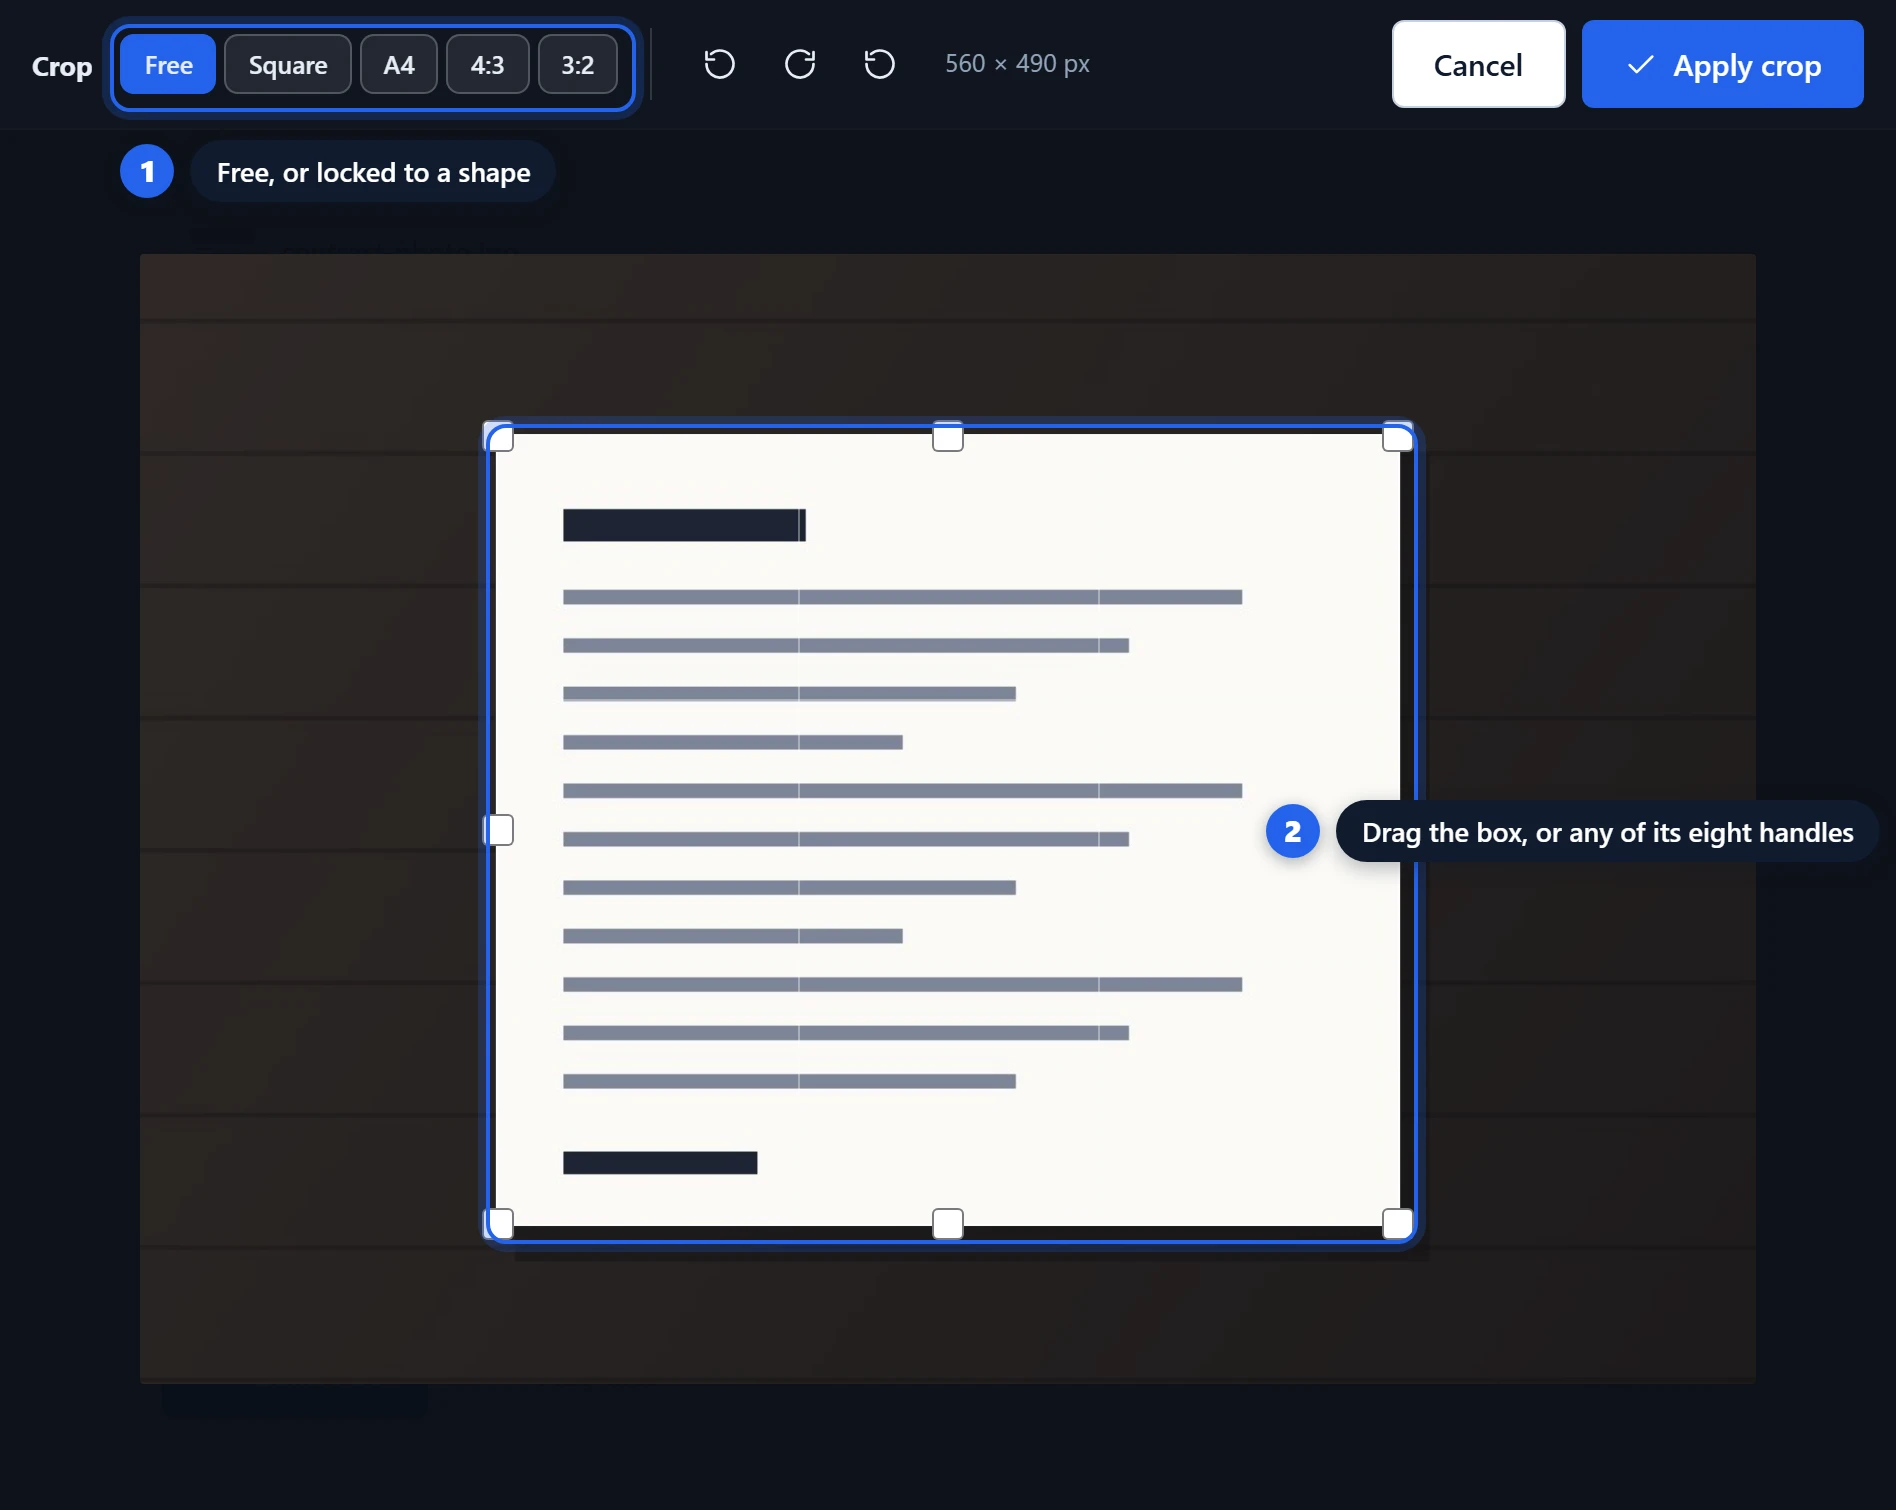Screen dimensions: 1896x1510
Task: Click the document preview inside the crop box
Action: tap(948, 830)
